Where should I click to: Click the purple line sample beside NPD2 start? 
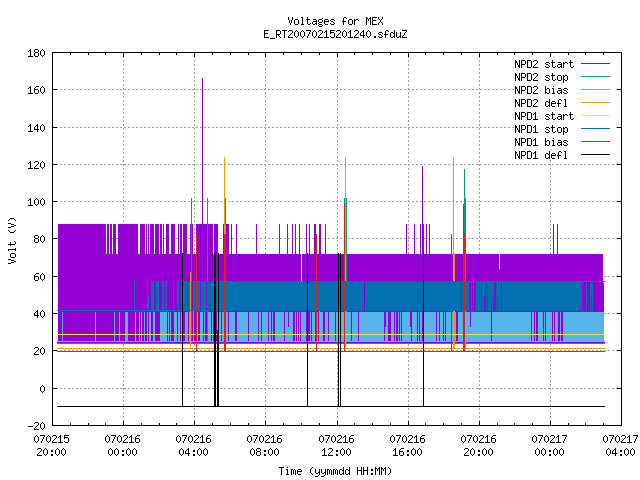tap(595, 64)
